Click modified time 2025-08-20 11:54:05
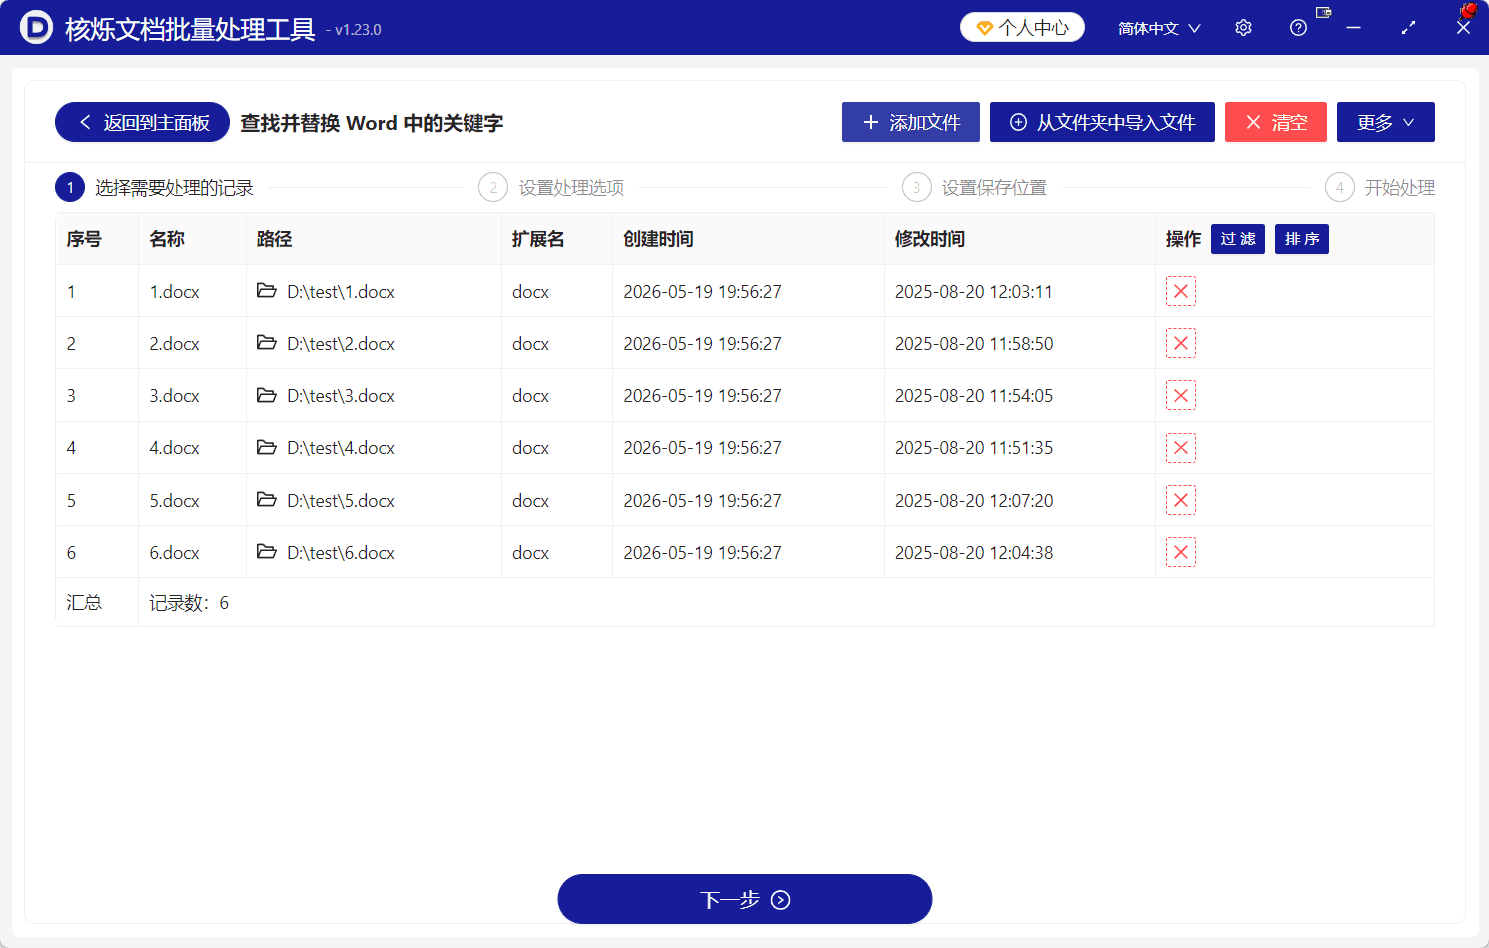The height and width of the screenshot is (948, 1489). pos(974,396)
